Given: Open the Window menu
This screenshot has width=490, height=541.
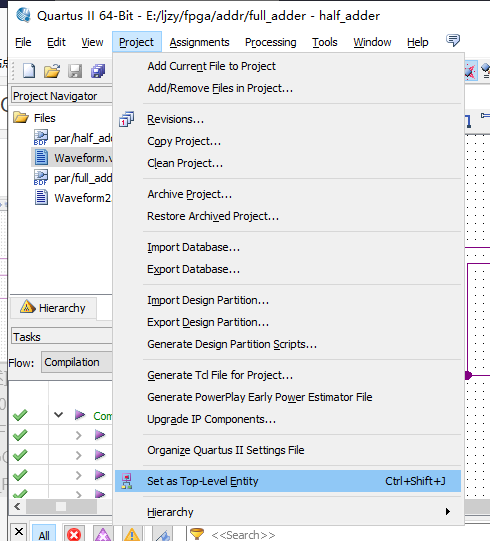Looking at the screenshot, I should click(372, 42).
